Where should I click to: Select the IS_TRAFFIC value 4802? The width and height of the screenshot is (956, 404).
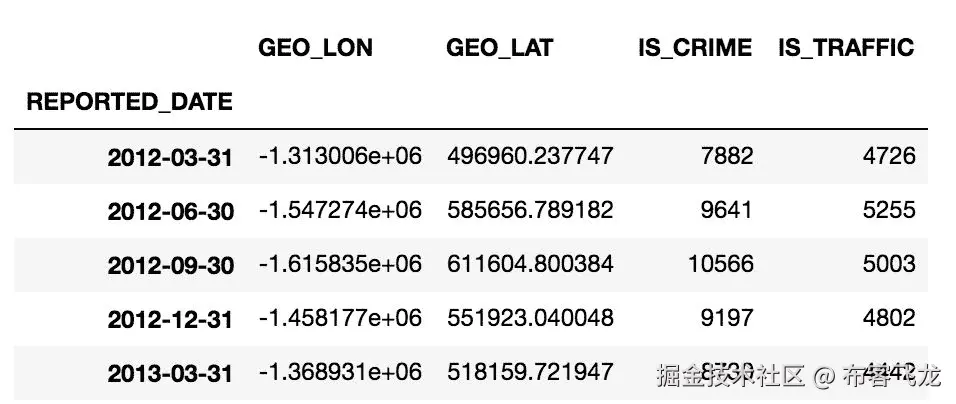pyautogui.click(x=889, y=317)
